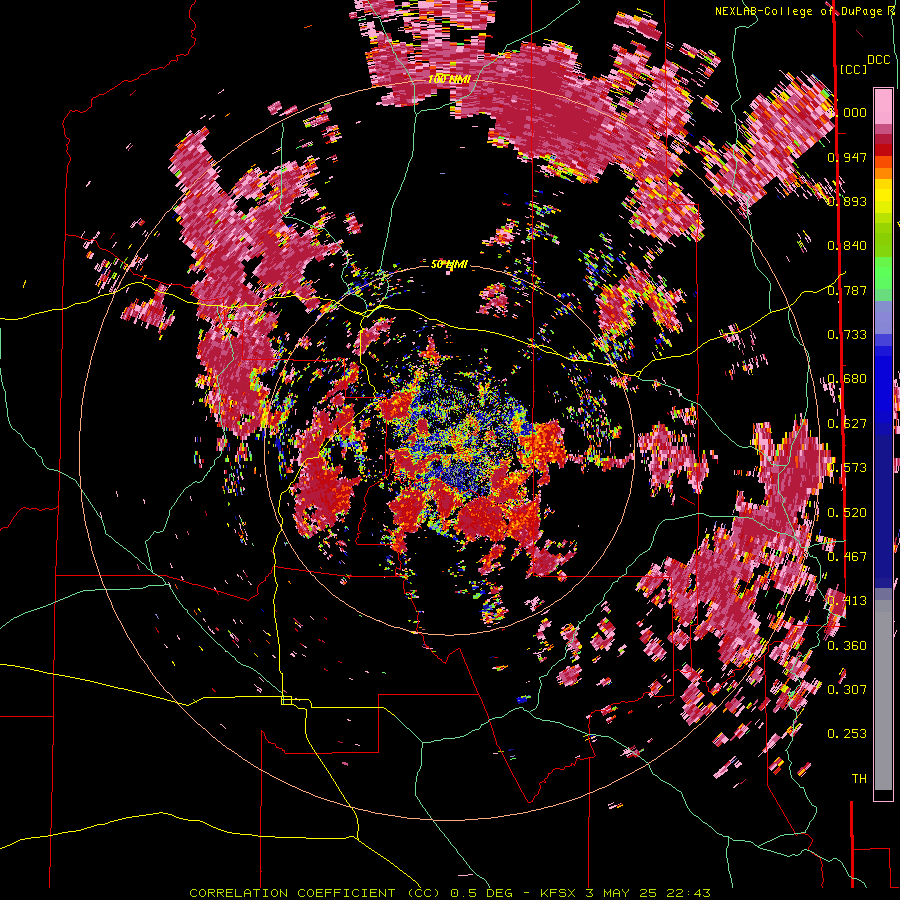Pick the gray segment of the color bar

click(x=883, y=695)
